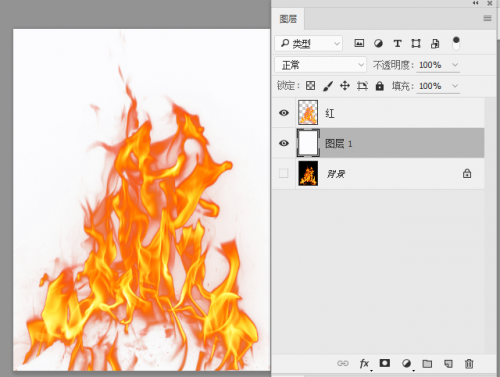
Task: Filter for adjustment layers icon
Action: point(378,43)
